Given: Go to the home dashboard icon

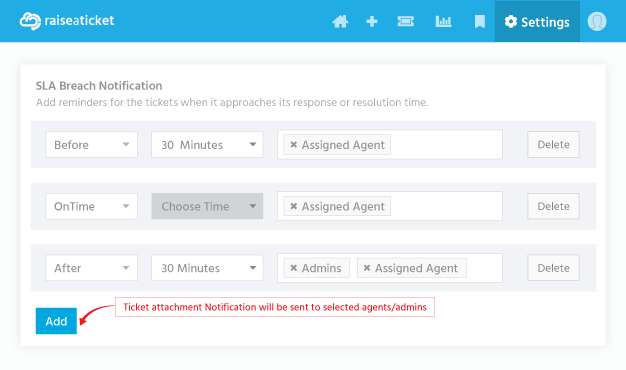Looking at the screenshot, I should click(x=340, y=21).
